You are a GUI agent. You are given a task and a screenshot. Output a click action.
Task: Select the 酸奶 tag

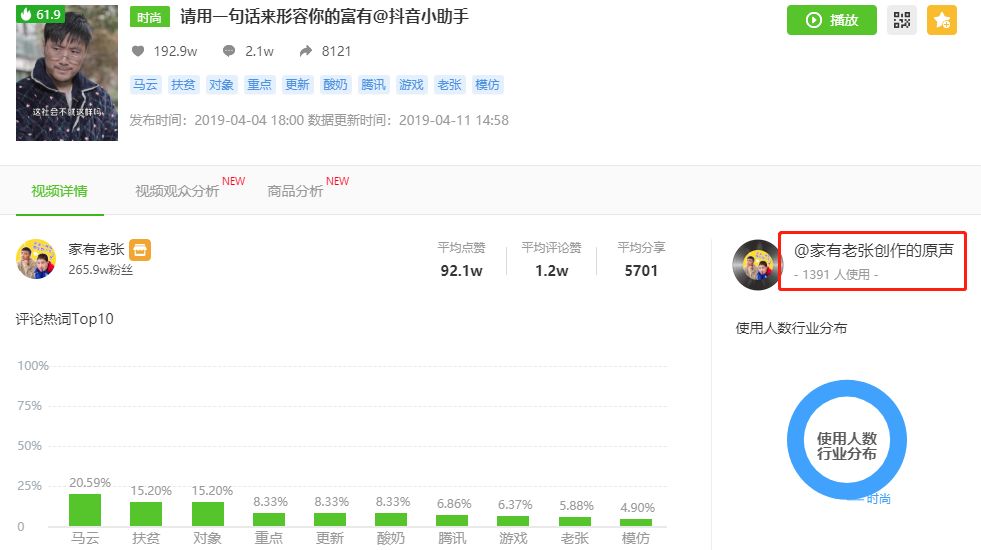335,84
